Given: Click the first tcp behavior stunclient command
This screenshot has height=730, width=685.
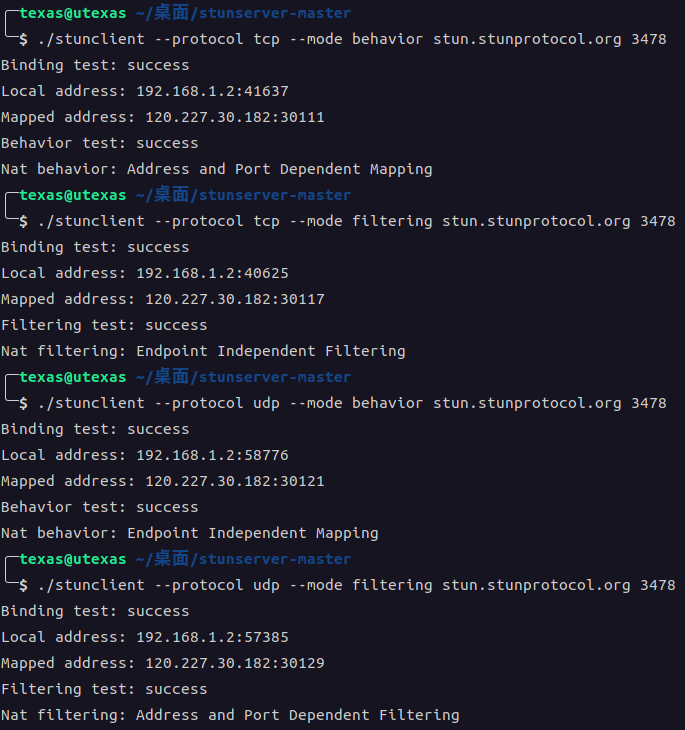Looking at the screenshot, I should click(x=353, y=39).
